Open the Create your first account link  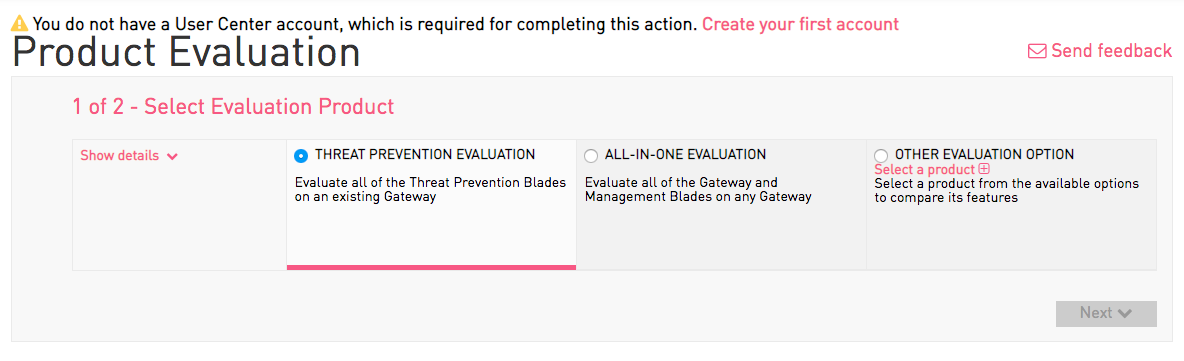[x=800, y=24]
